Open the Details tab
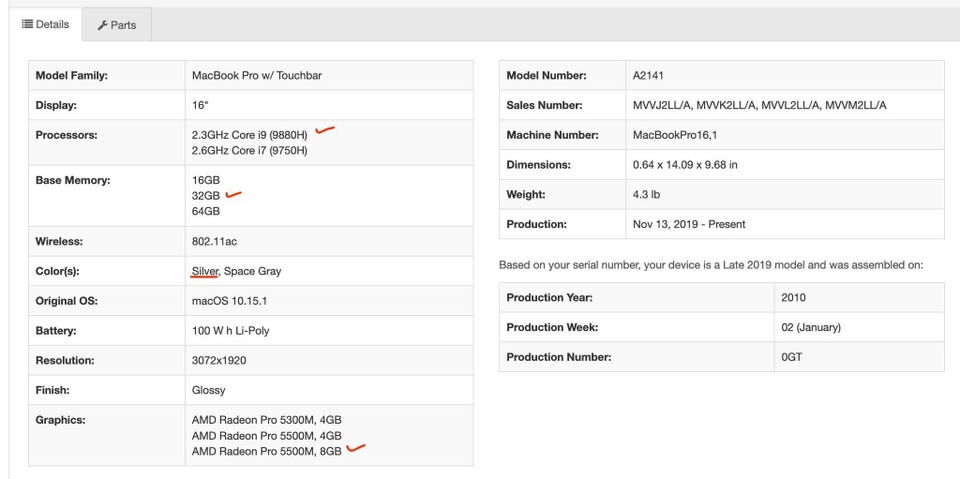 click(x=45, y=25)
